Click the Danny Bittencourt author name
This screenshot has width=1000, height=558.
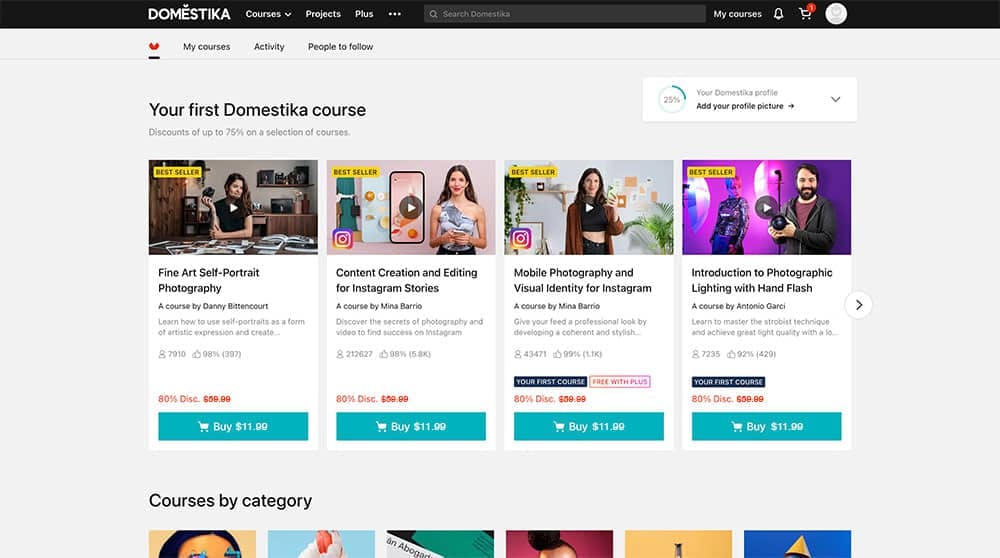pos(235,306)
